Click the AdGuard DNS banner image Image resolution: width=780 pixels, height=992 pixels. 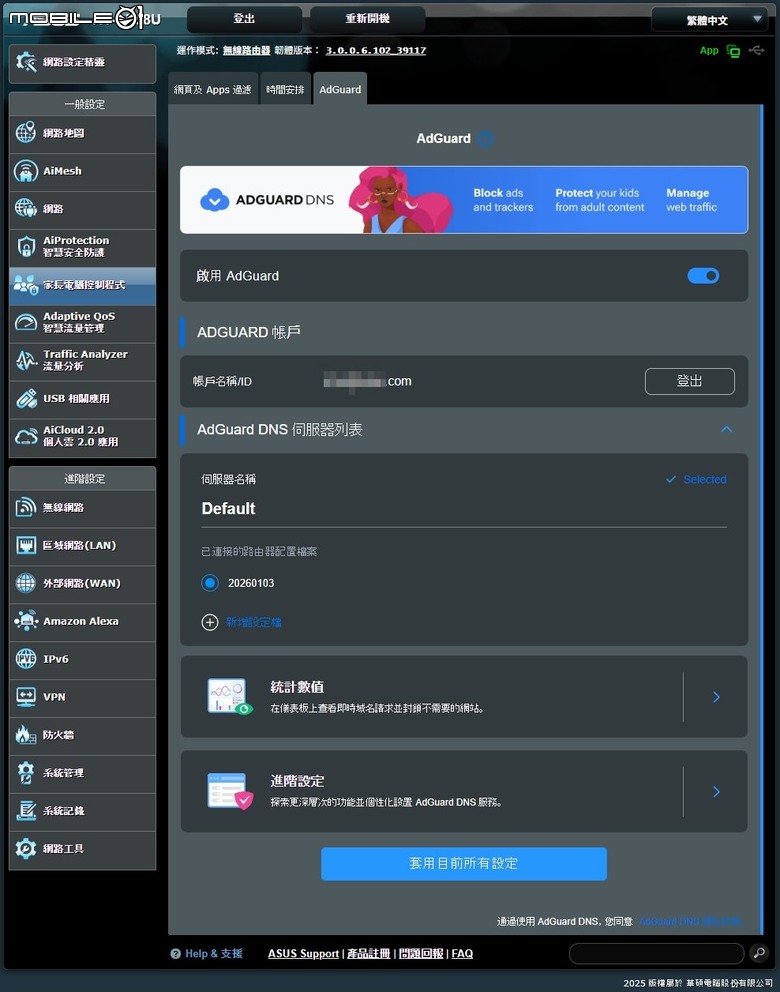point(464,200)
